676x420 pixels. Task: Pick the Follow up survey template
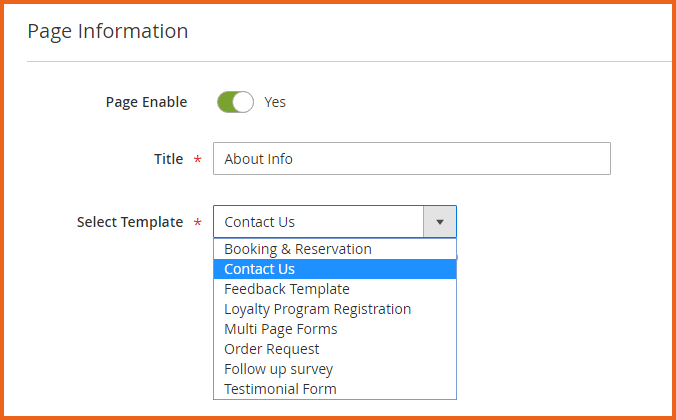tap(279, 369)
